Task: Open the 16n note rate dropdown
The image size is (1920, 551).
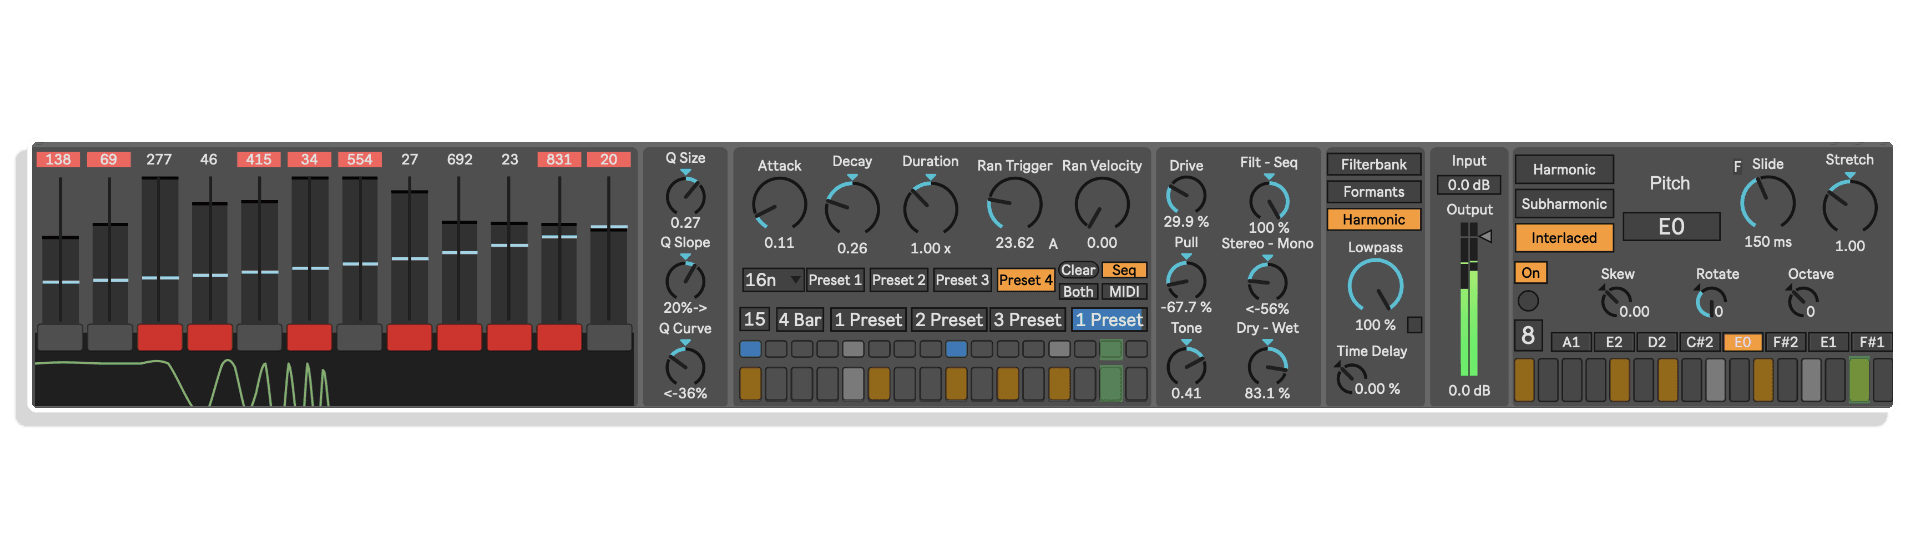Action: click(x=772, y=280)
